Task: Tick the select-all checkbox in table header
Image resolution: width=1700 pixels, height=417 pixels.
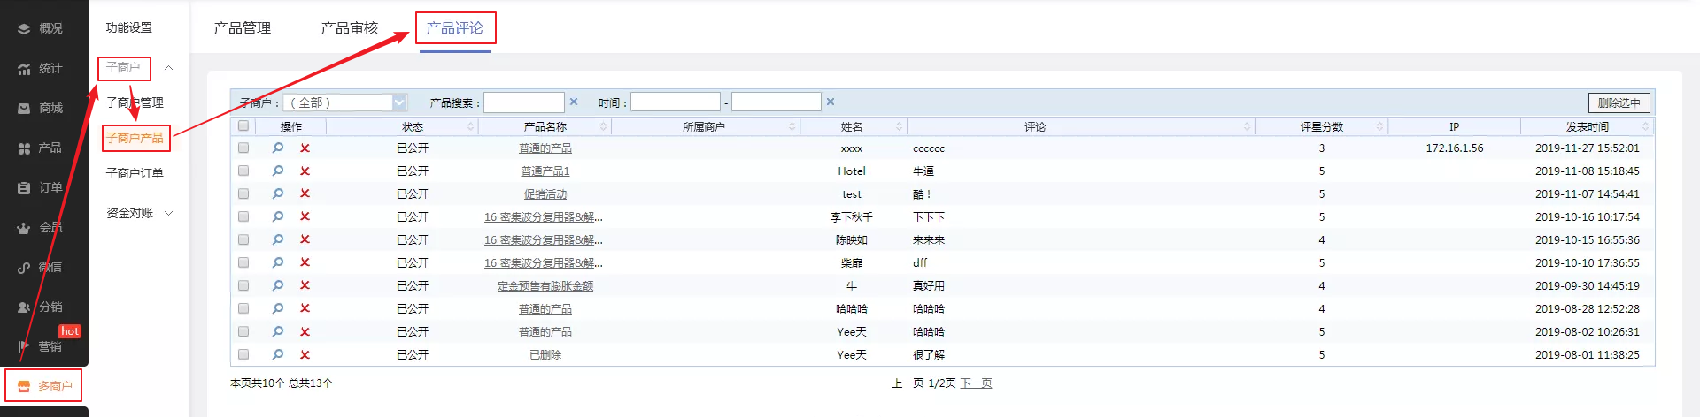Action: click(243, 126)
